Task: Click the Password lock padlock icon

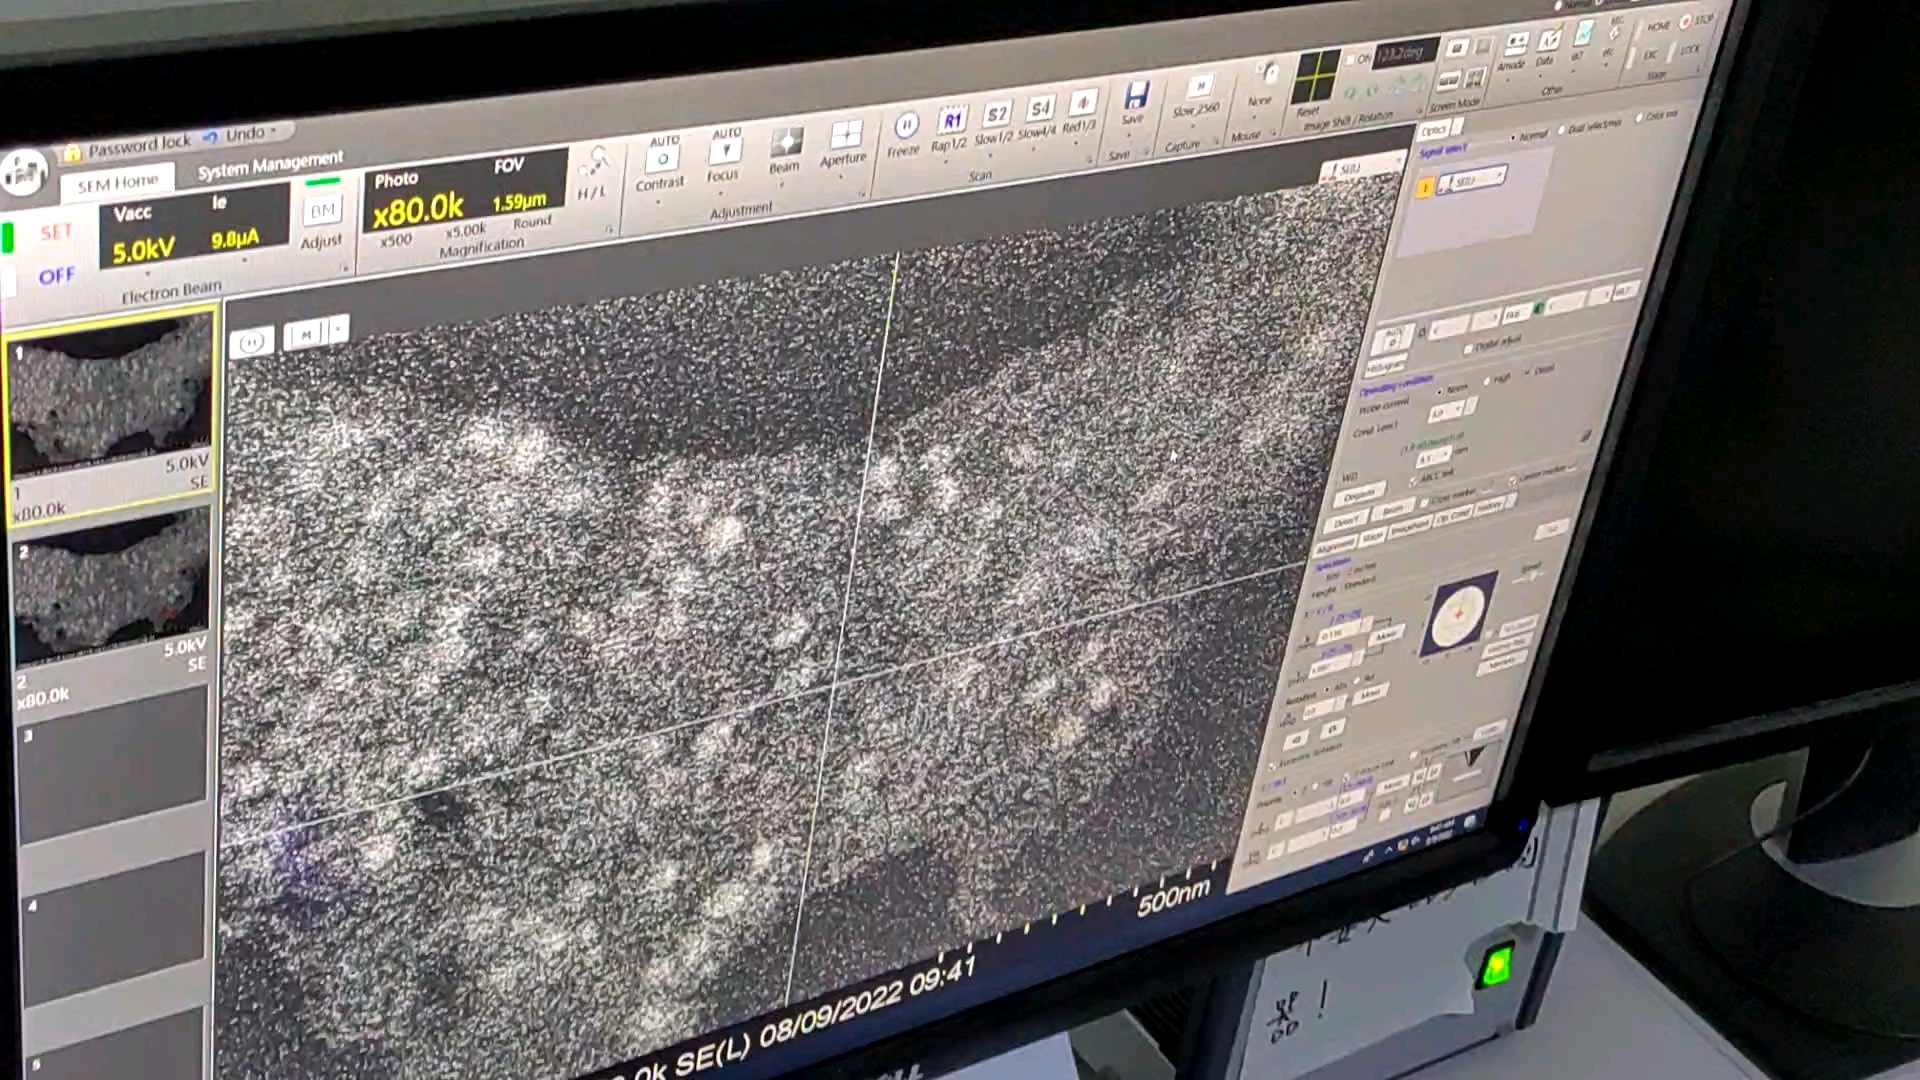Action: tap(72, 153)
